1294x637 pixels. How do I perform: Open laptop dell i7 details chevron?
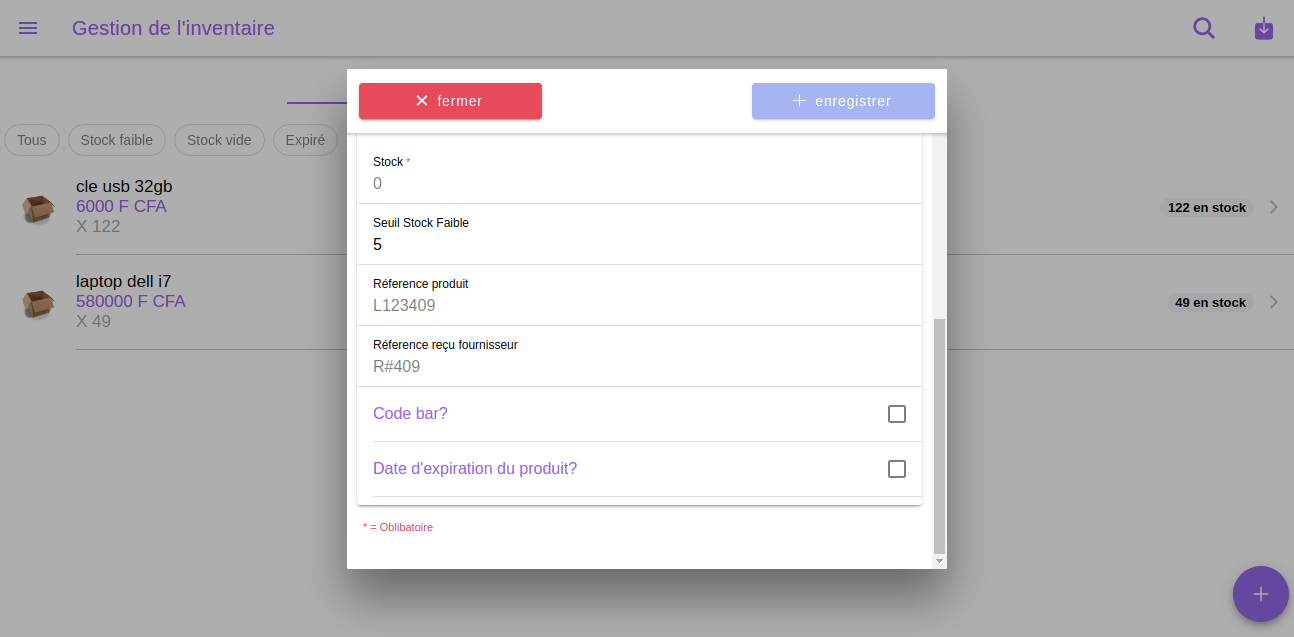click(1274, 302)
